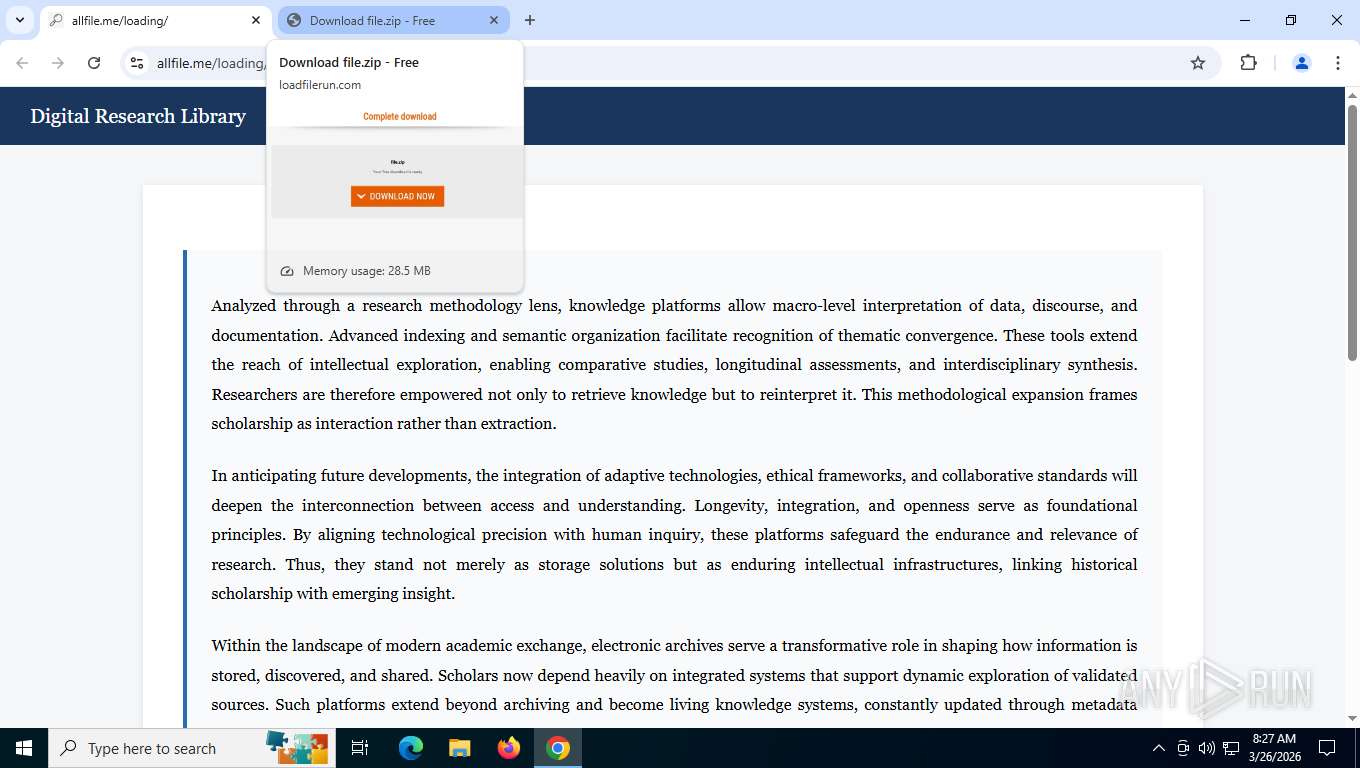
Task: Restore down the Chrome window
Action: [1291, 20]
